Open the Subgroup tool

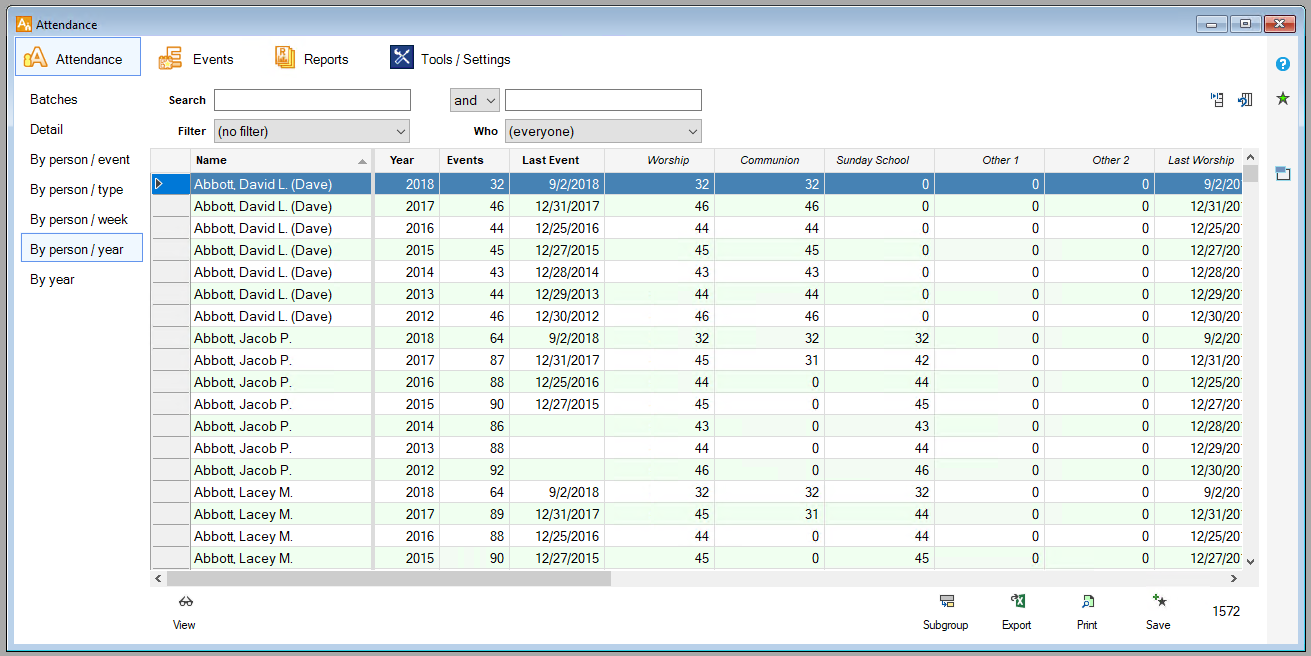pyautogui.click(x=946, y=602)
